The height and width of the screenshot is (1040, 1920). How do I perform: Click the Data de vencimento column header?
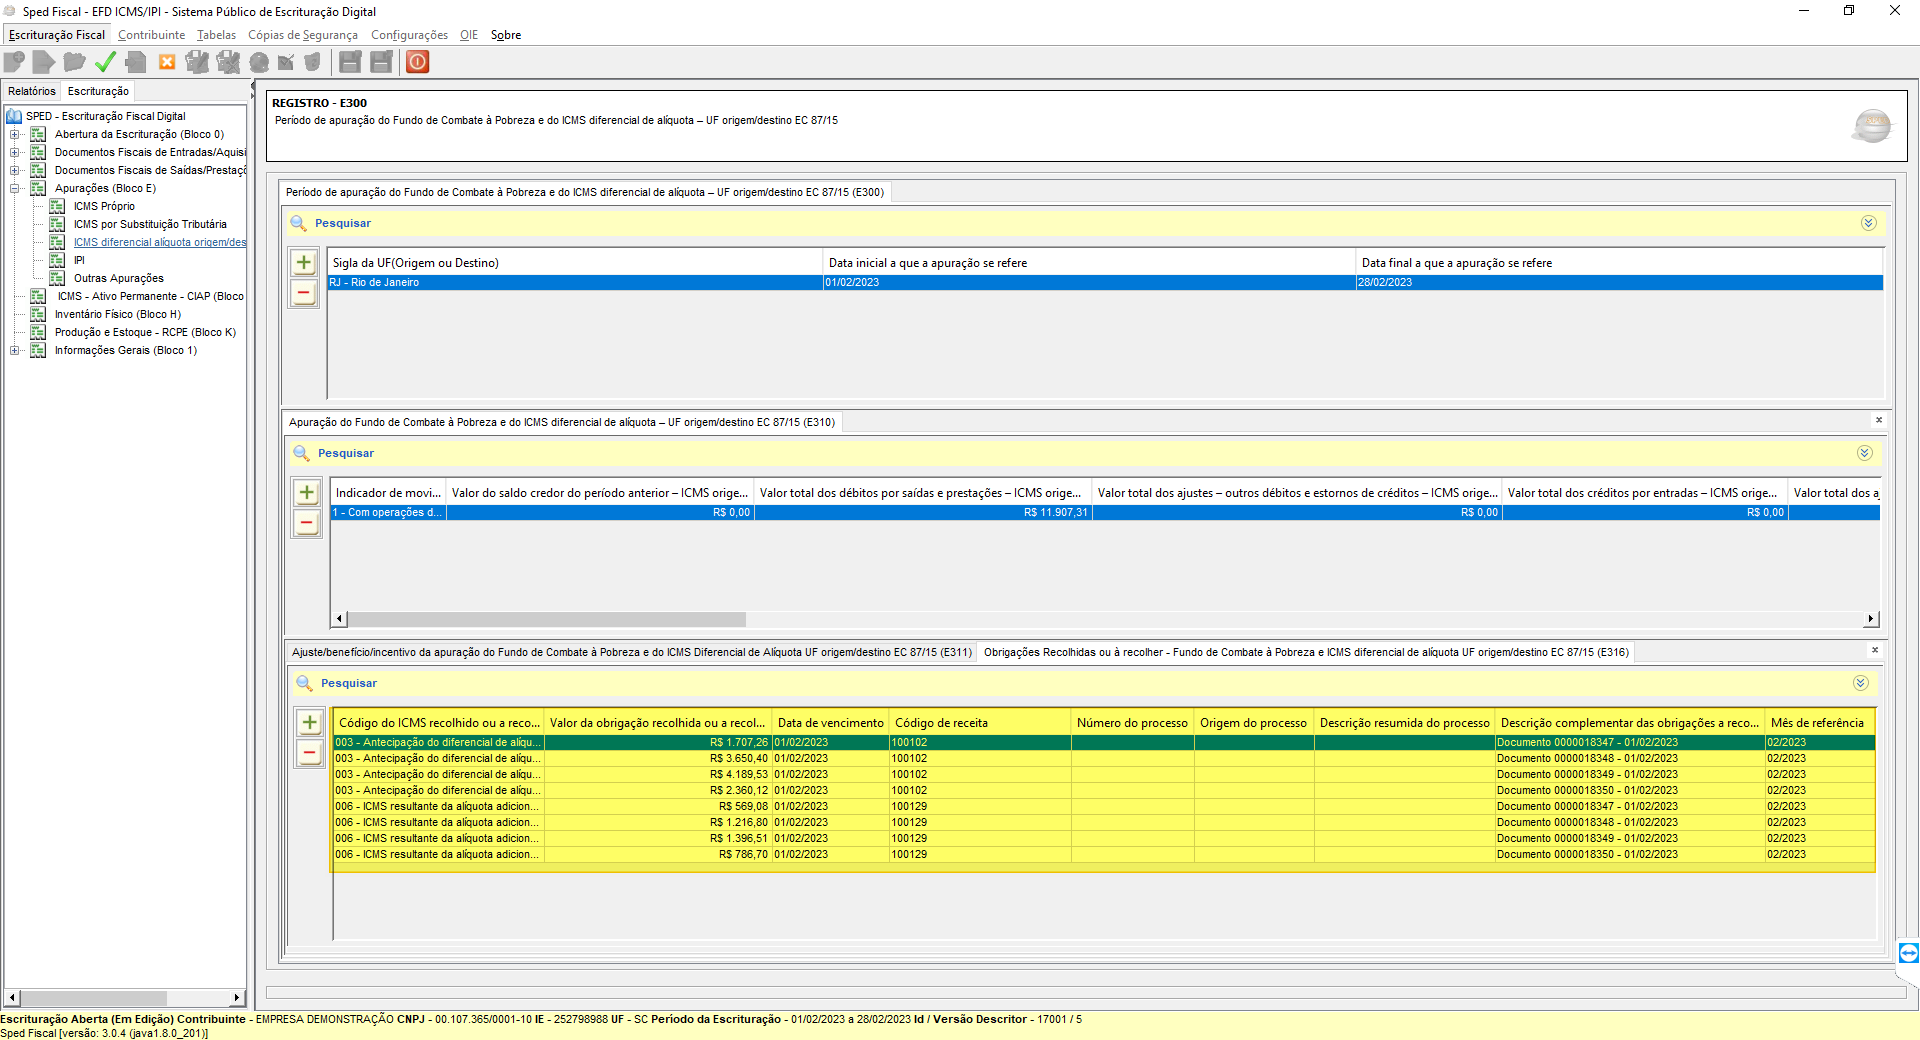pos(831,723)
